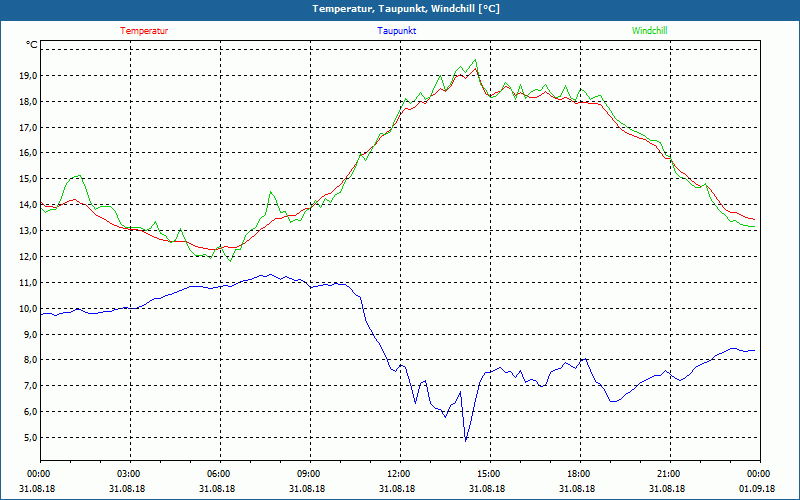Click the blue Taupunkt legend label
The width and height of the screenshot is (800, 500).
point(396,31)
